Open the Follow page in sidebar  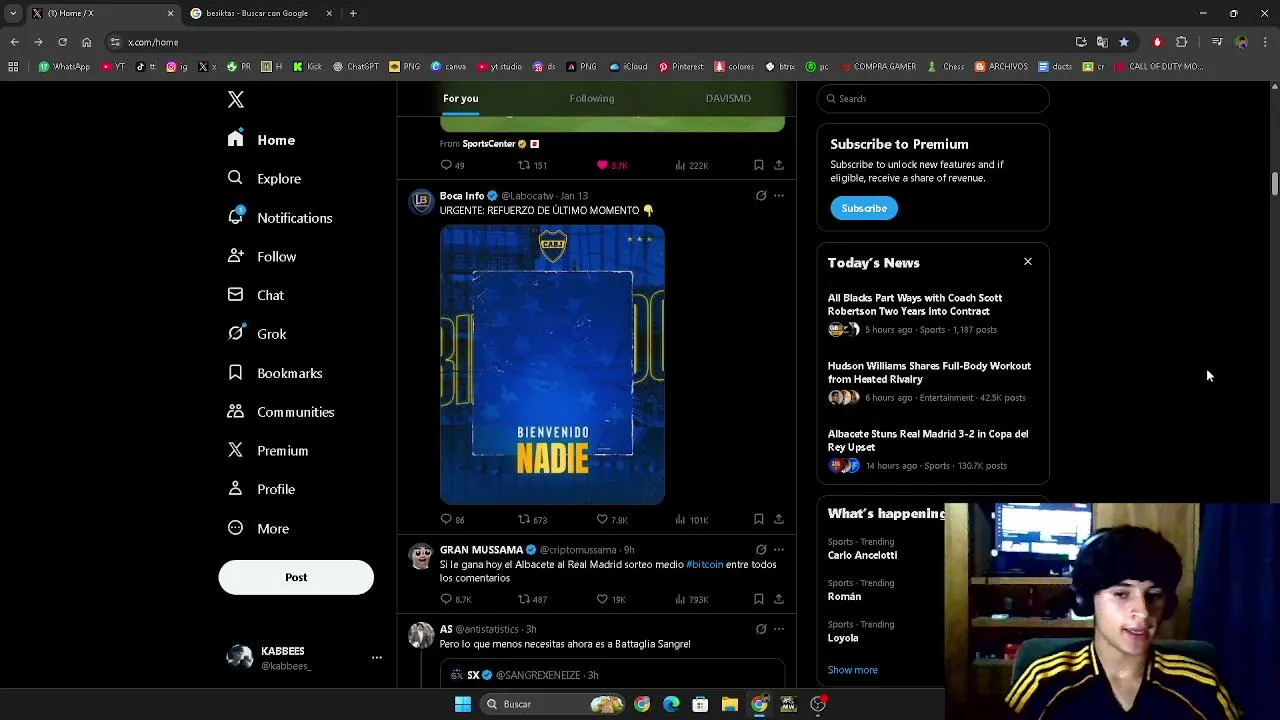tap(262, 256)
